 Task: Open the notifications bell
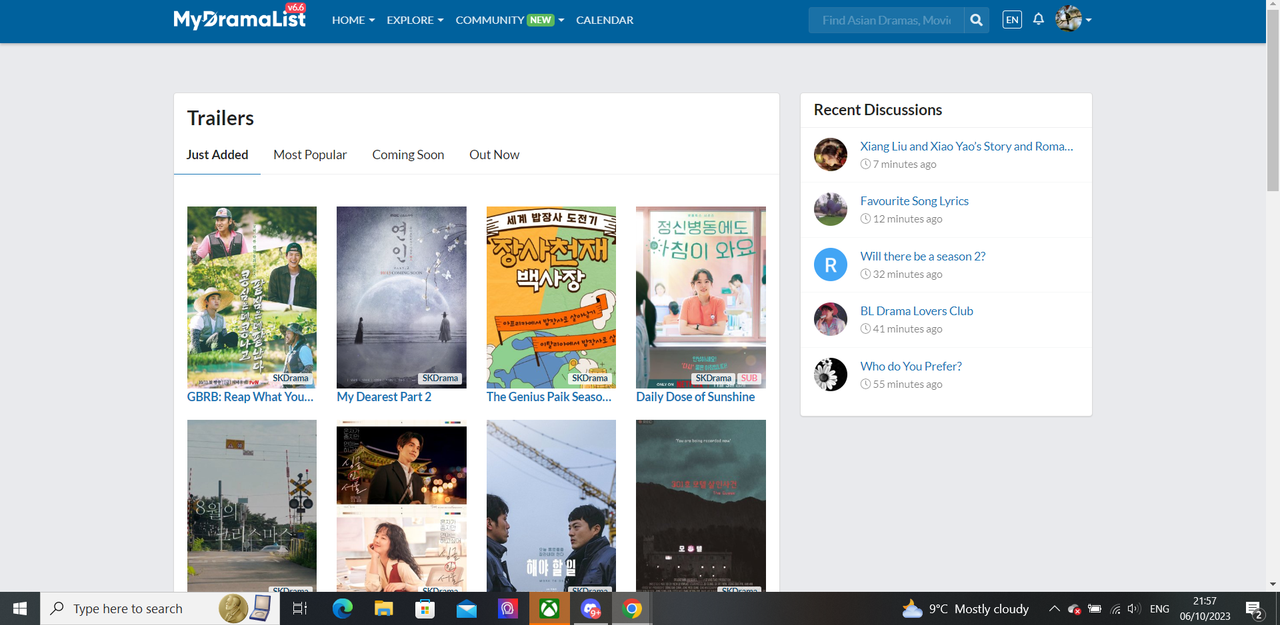coord(1039,20)
